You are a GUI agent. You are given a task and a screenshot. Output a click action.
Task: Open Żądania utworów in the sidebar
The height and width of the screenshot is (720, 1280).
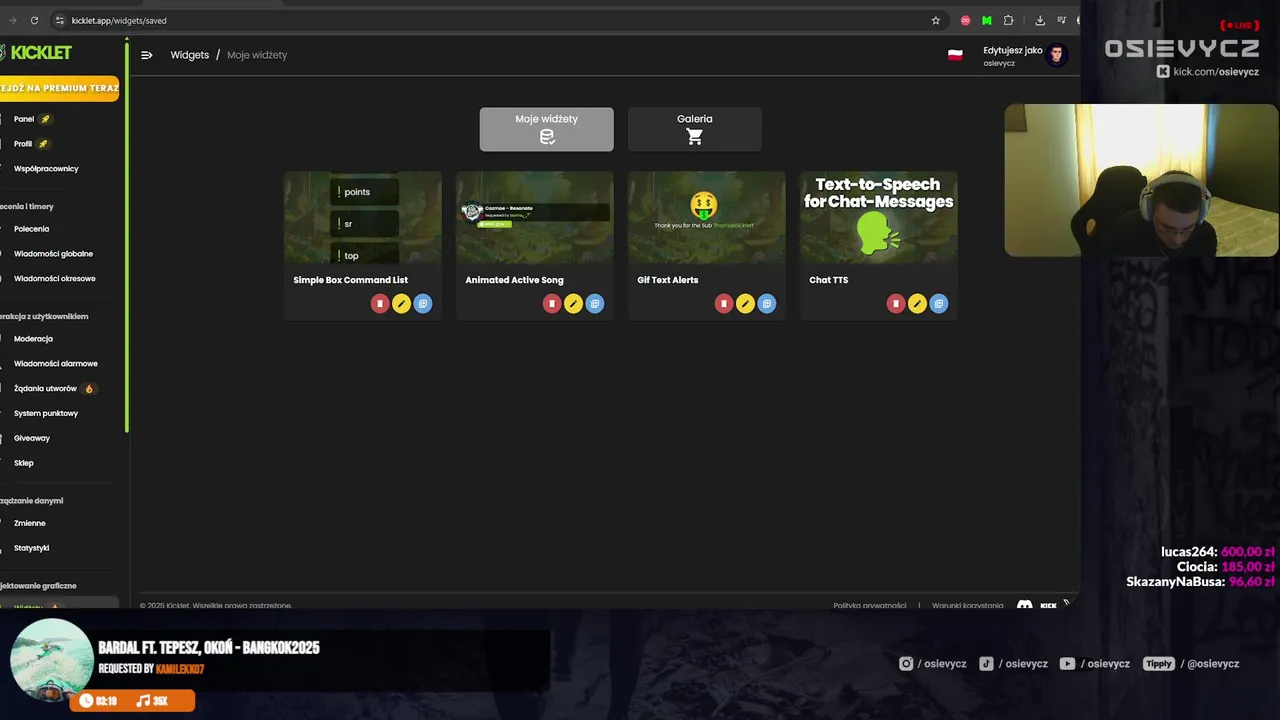[x=45, y=389]
